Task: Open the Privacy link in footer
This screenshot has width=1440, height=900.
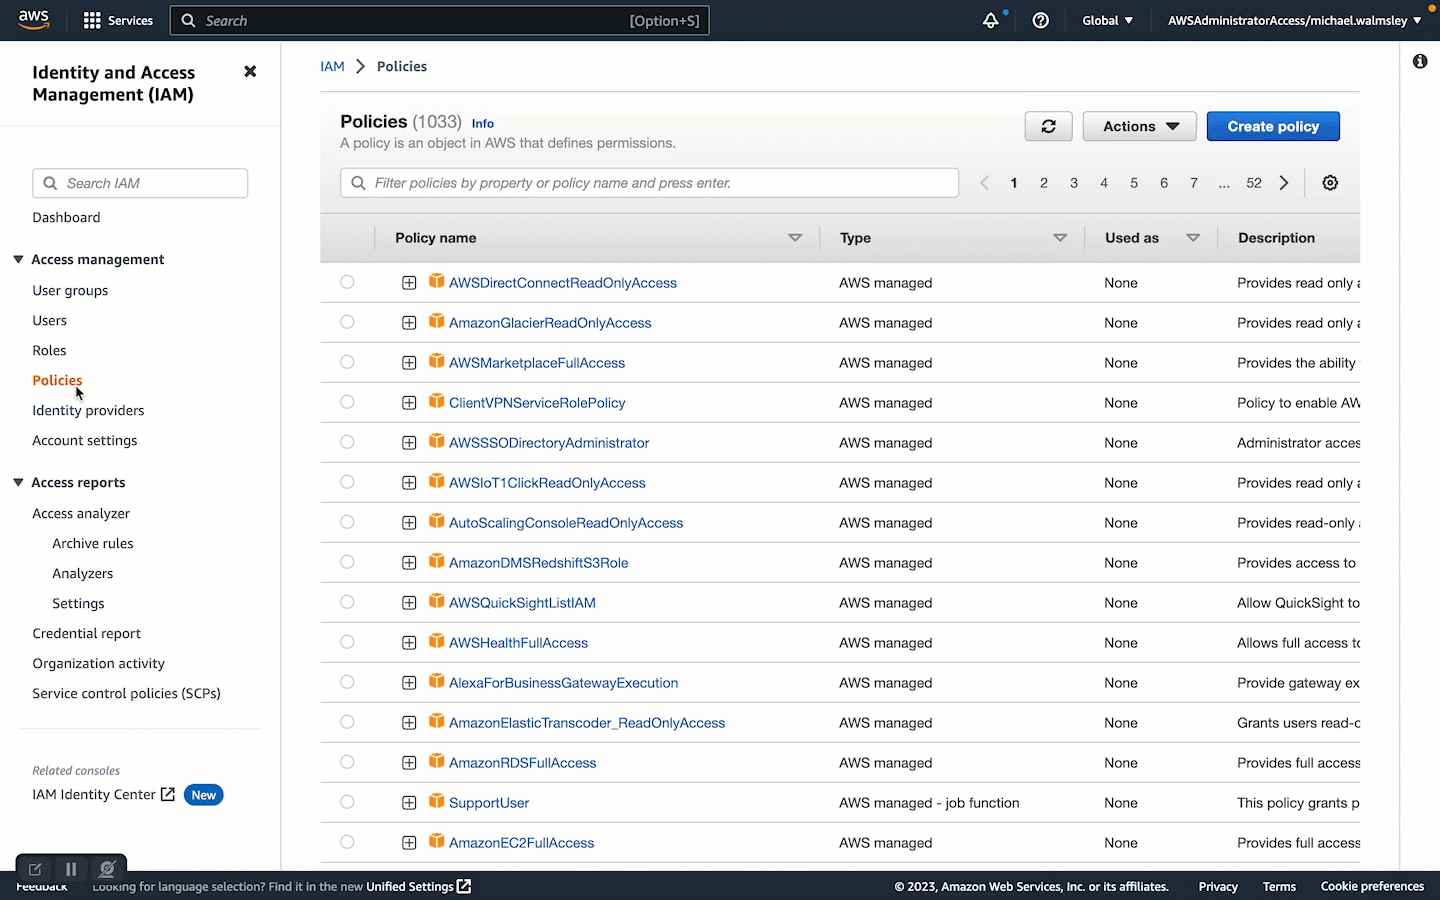Action: coord(1218,886)
